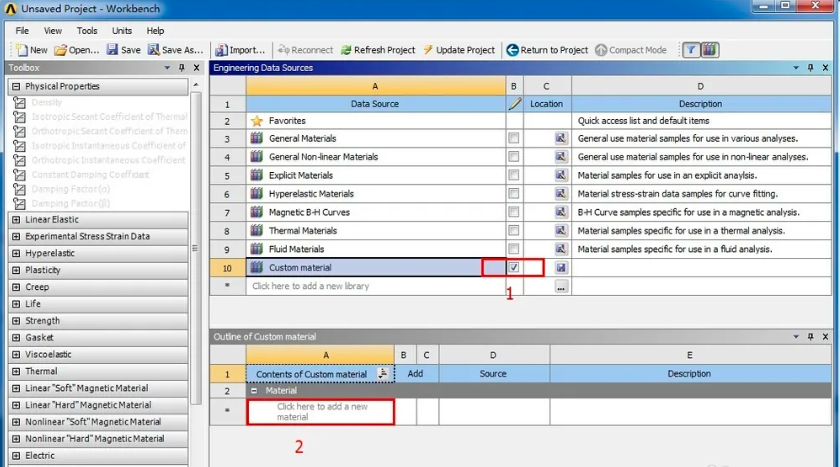
Task: Open the Units menu
Action: 122,31
